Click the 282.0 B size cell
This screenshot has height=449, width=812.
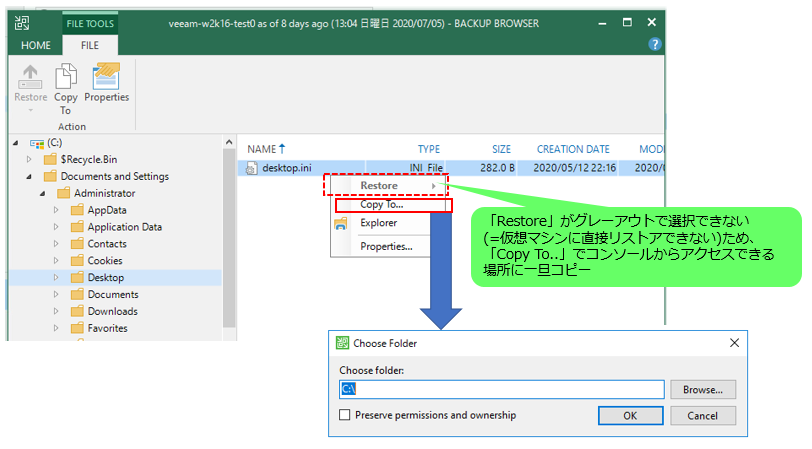pyautogui.click(x=497, y=168)
